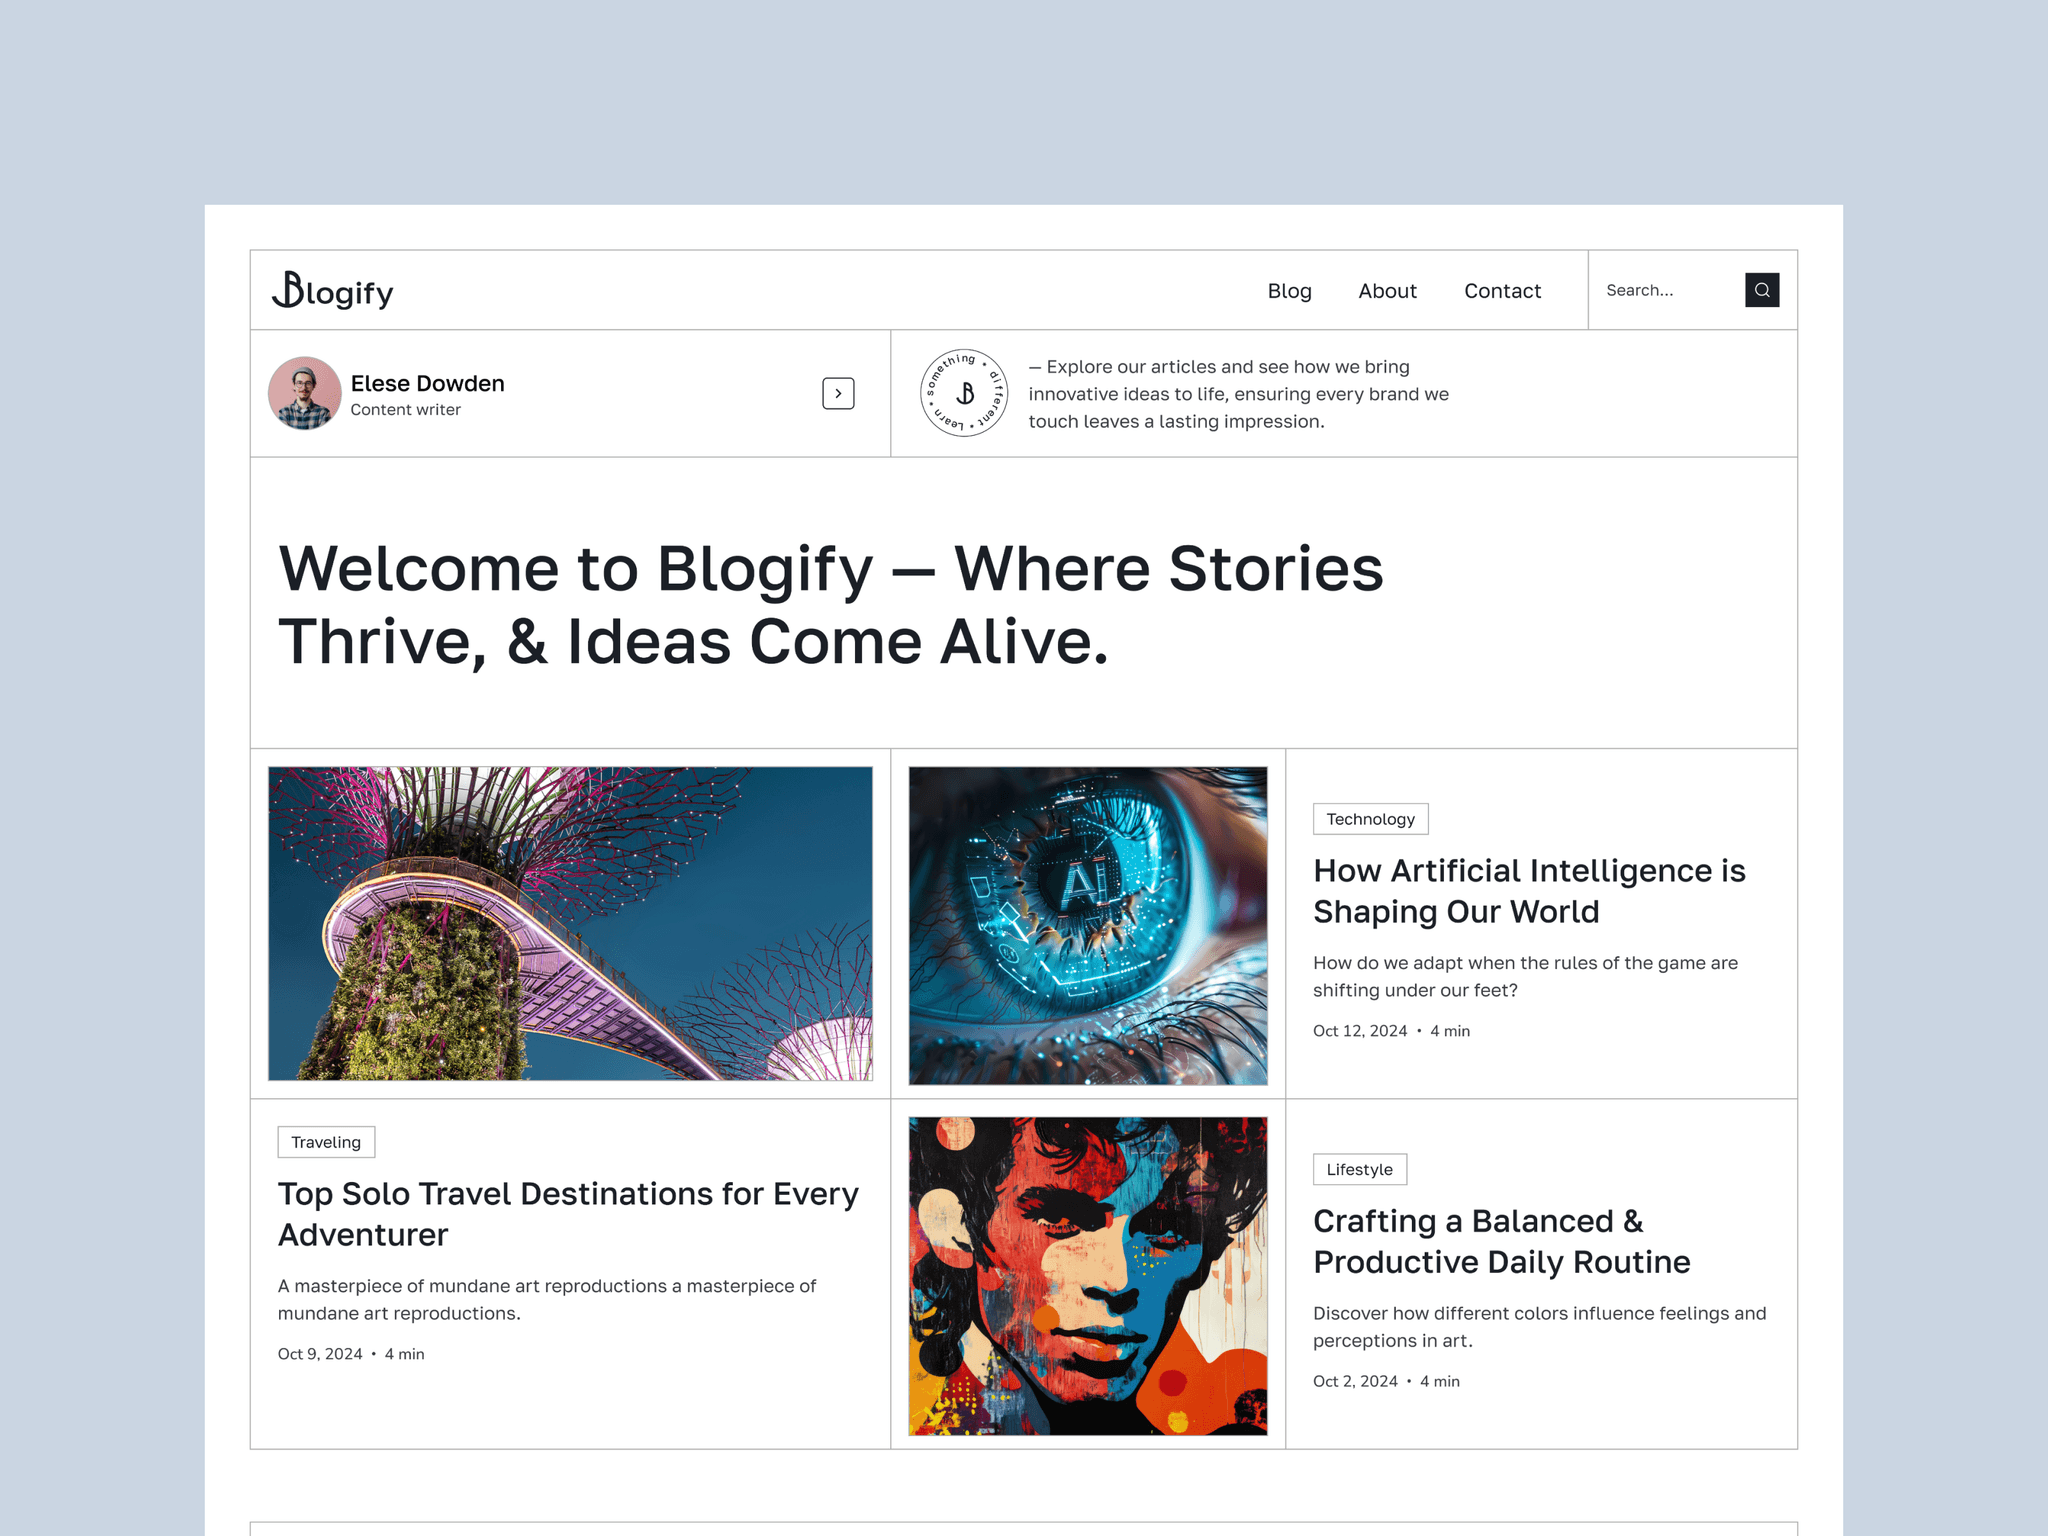Open 'How Artificial Intelligence is Shaping Our World'
The height and width of the screenshot is (1536, 2048).
pos(1529,891)
